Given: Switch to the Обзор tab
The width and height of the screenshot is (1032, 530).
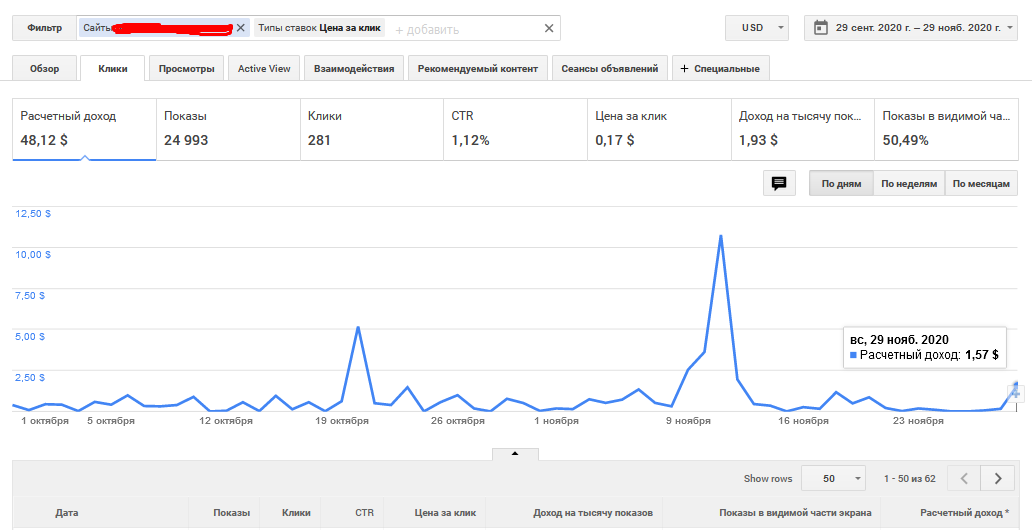Looking at the screenshot, I should pos(44,69).
